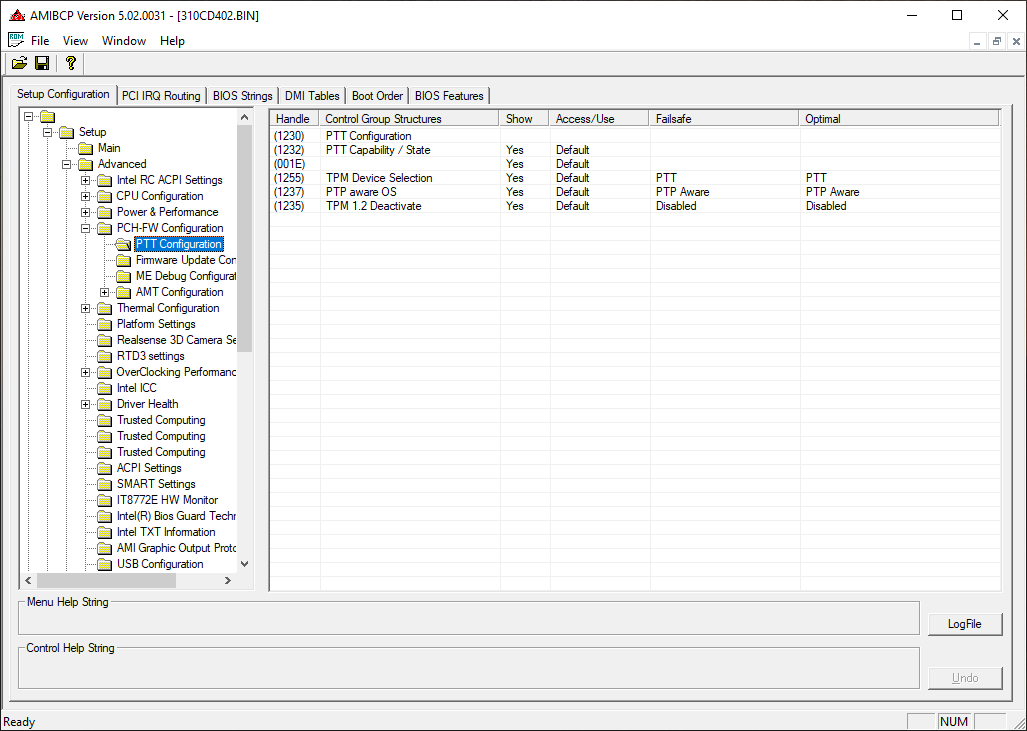Expand the Power & Performance node
This screenshot has height=731, width=1027.
tap(85, 212)
